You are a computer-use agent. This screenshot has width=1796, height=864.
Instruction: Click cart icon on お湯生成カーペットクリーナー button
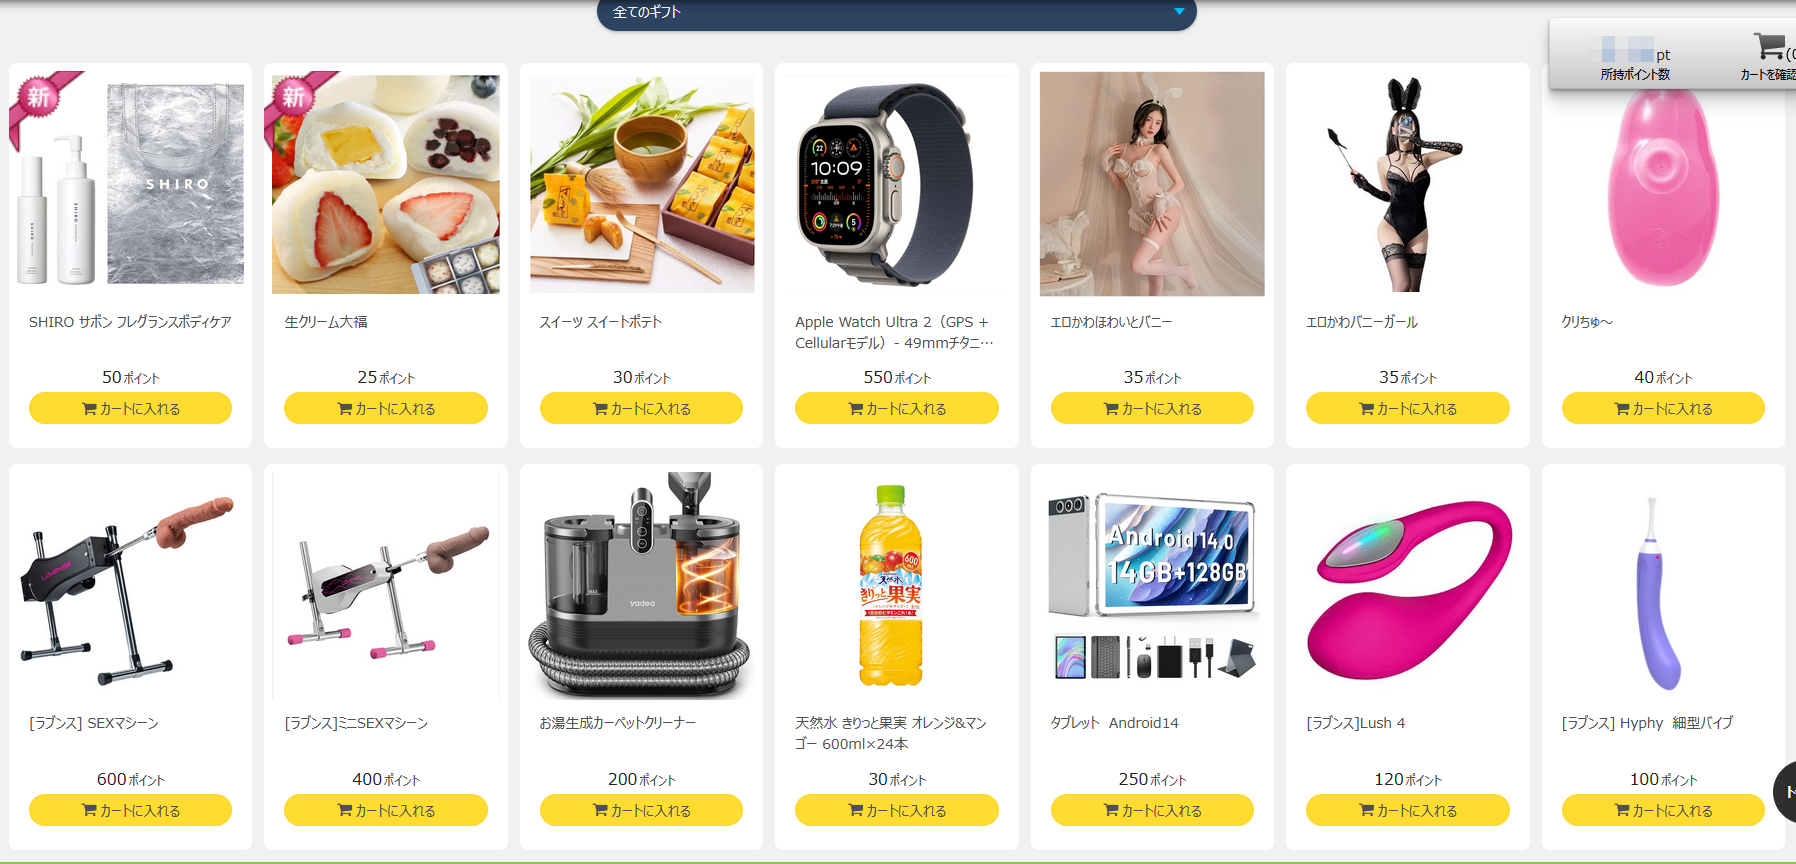(600, 810)
